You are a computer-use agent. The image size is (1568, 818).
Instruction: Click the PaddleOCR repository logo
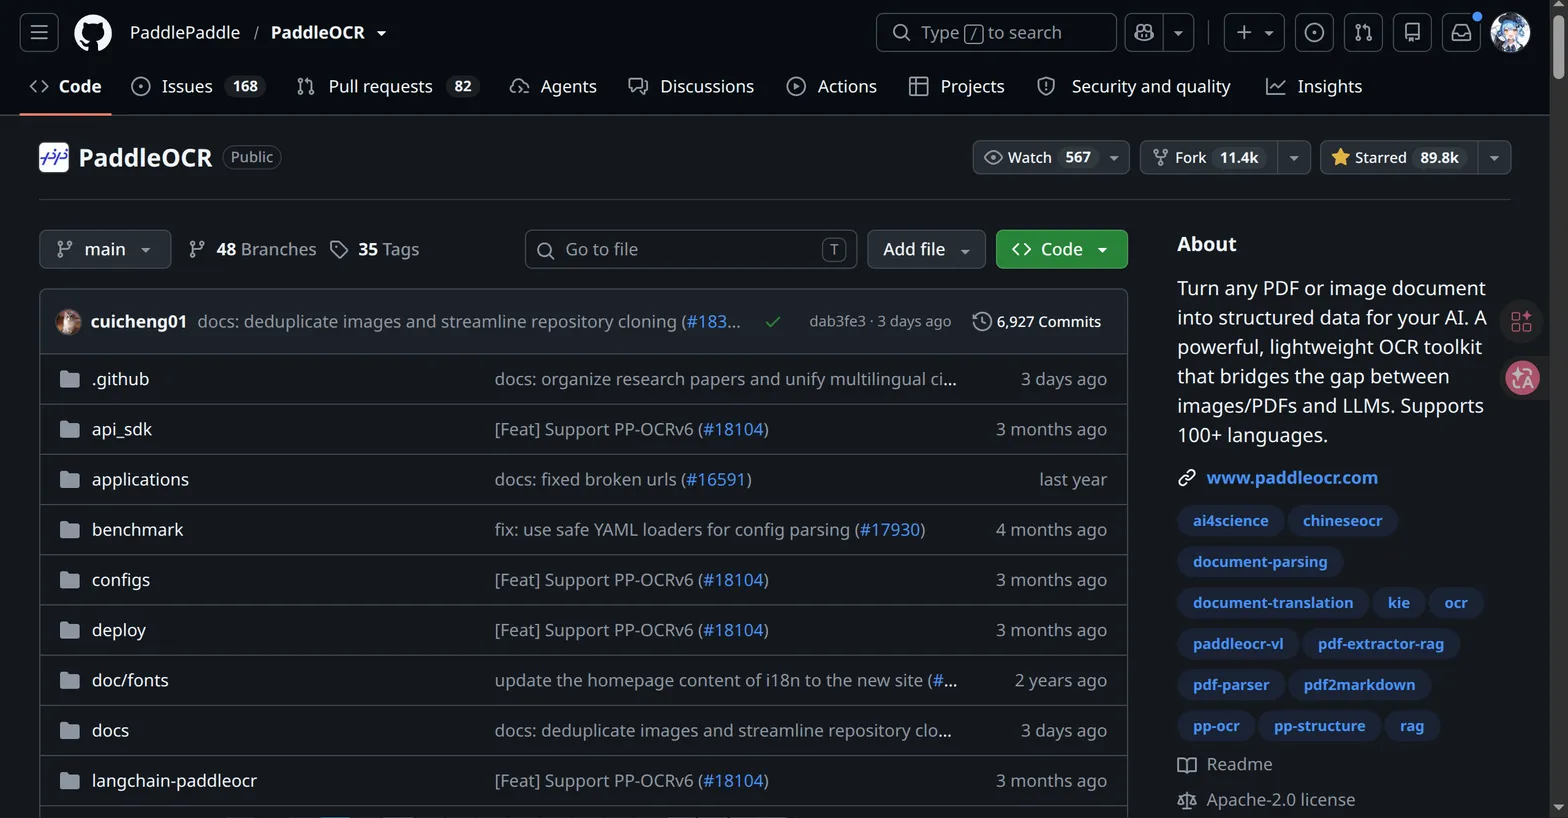[54, 157]
